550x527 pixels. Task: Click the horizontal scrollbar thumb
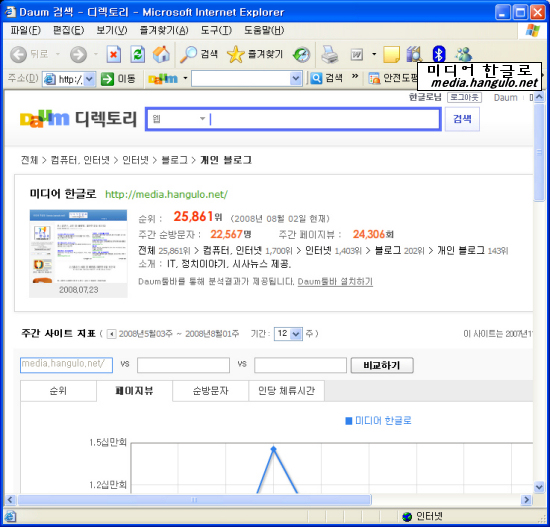(194, 500)
